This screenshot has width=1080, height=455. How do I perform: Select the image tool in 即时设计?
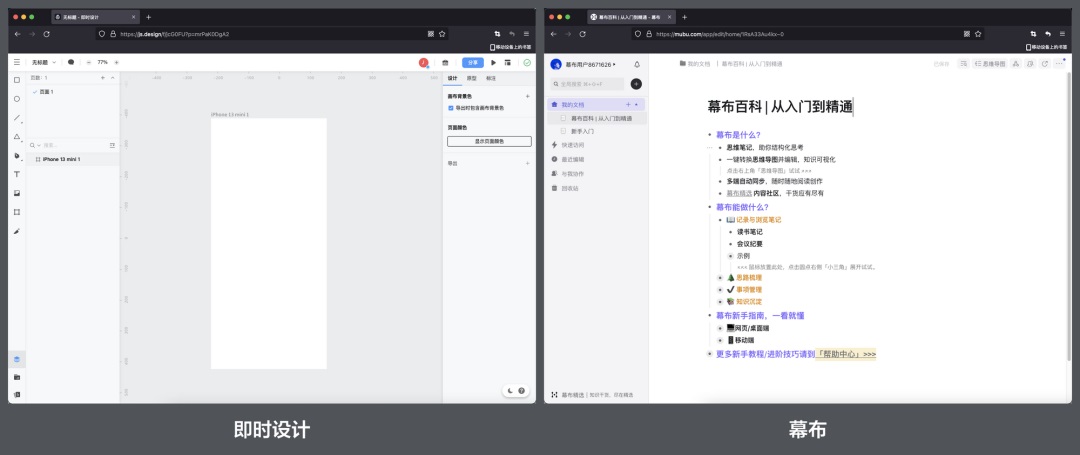tap(17, 193)
